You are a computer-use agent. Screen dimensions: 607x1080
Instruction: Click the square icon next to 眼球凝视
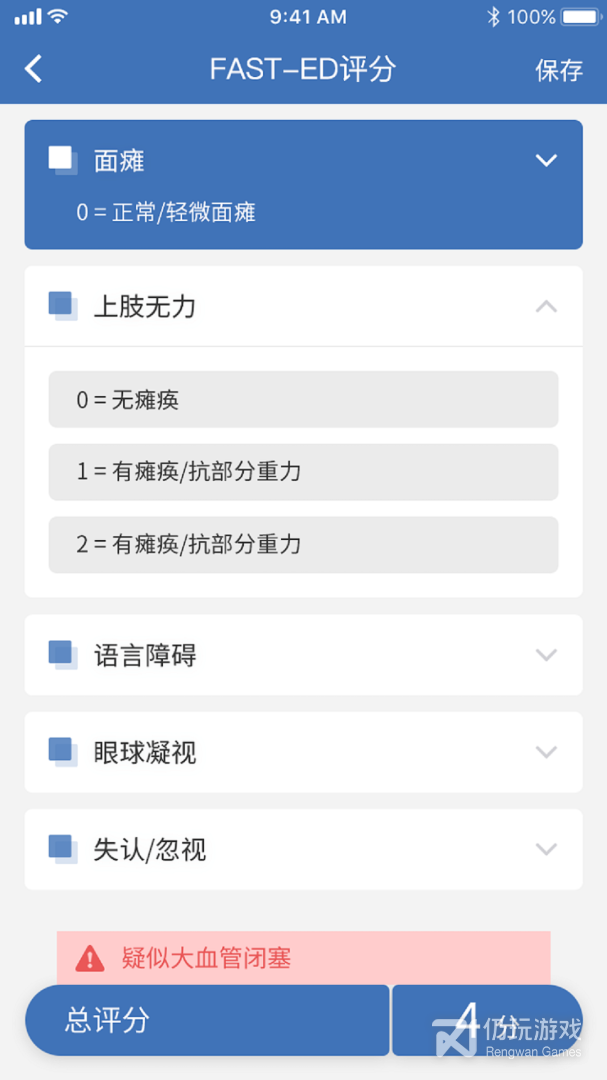click(62, 751)
